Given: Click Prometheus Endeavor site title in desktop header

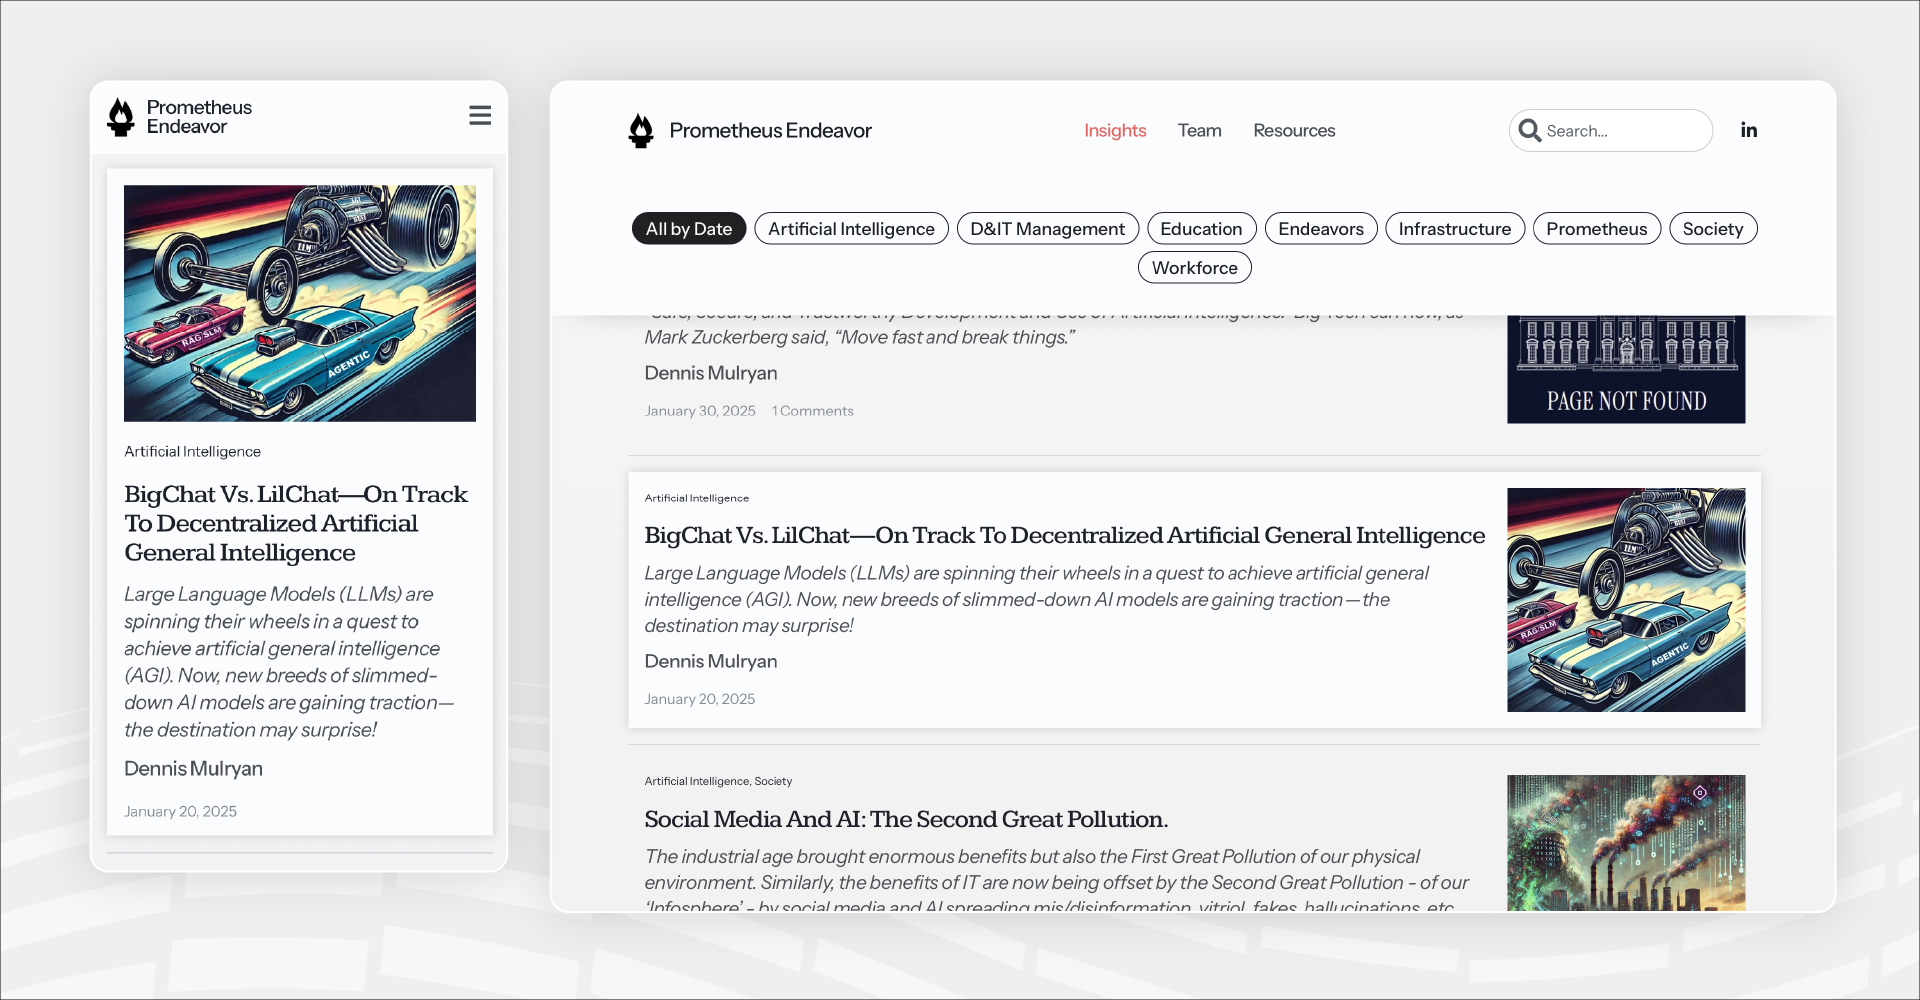Looking at the screenshot, I should (770, 130).
